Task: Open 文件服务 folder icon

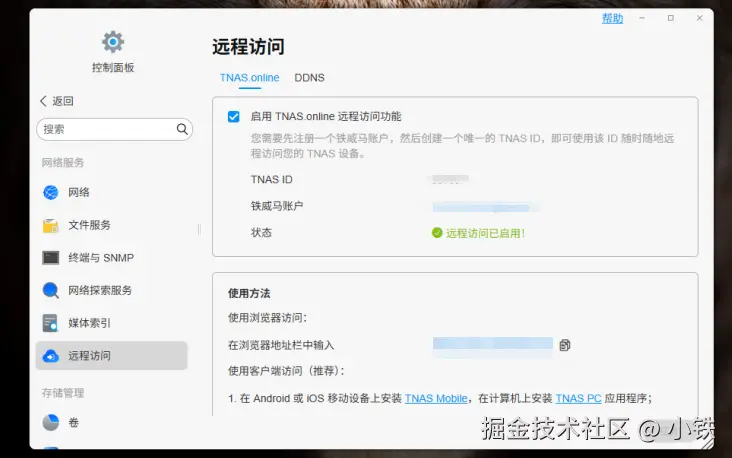Action: coord(51,225)
